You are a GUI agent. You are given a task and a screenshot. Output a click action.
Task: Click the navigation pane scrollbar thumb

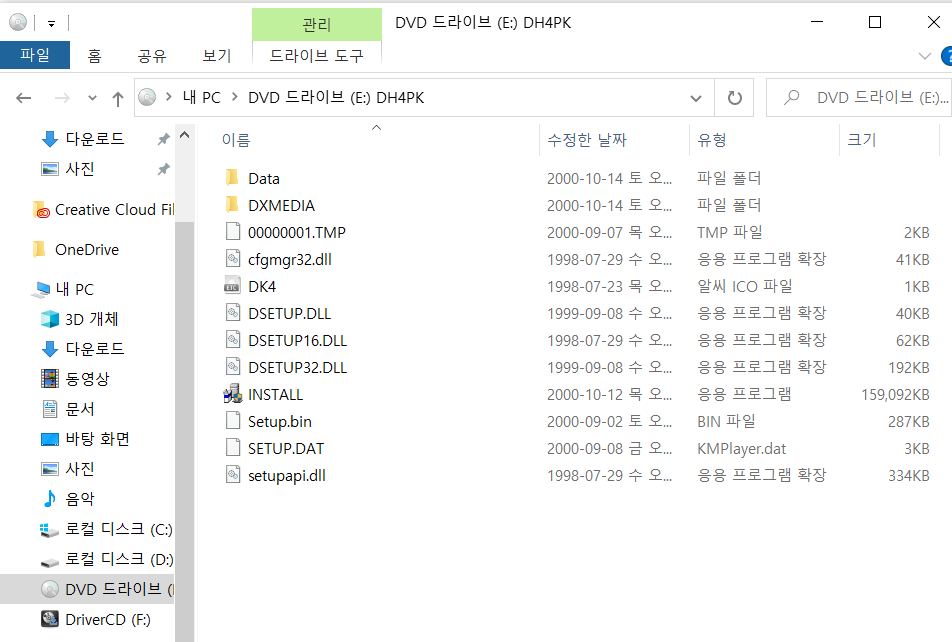pos(184,431)
